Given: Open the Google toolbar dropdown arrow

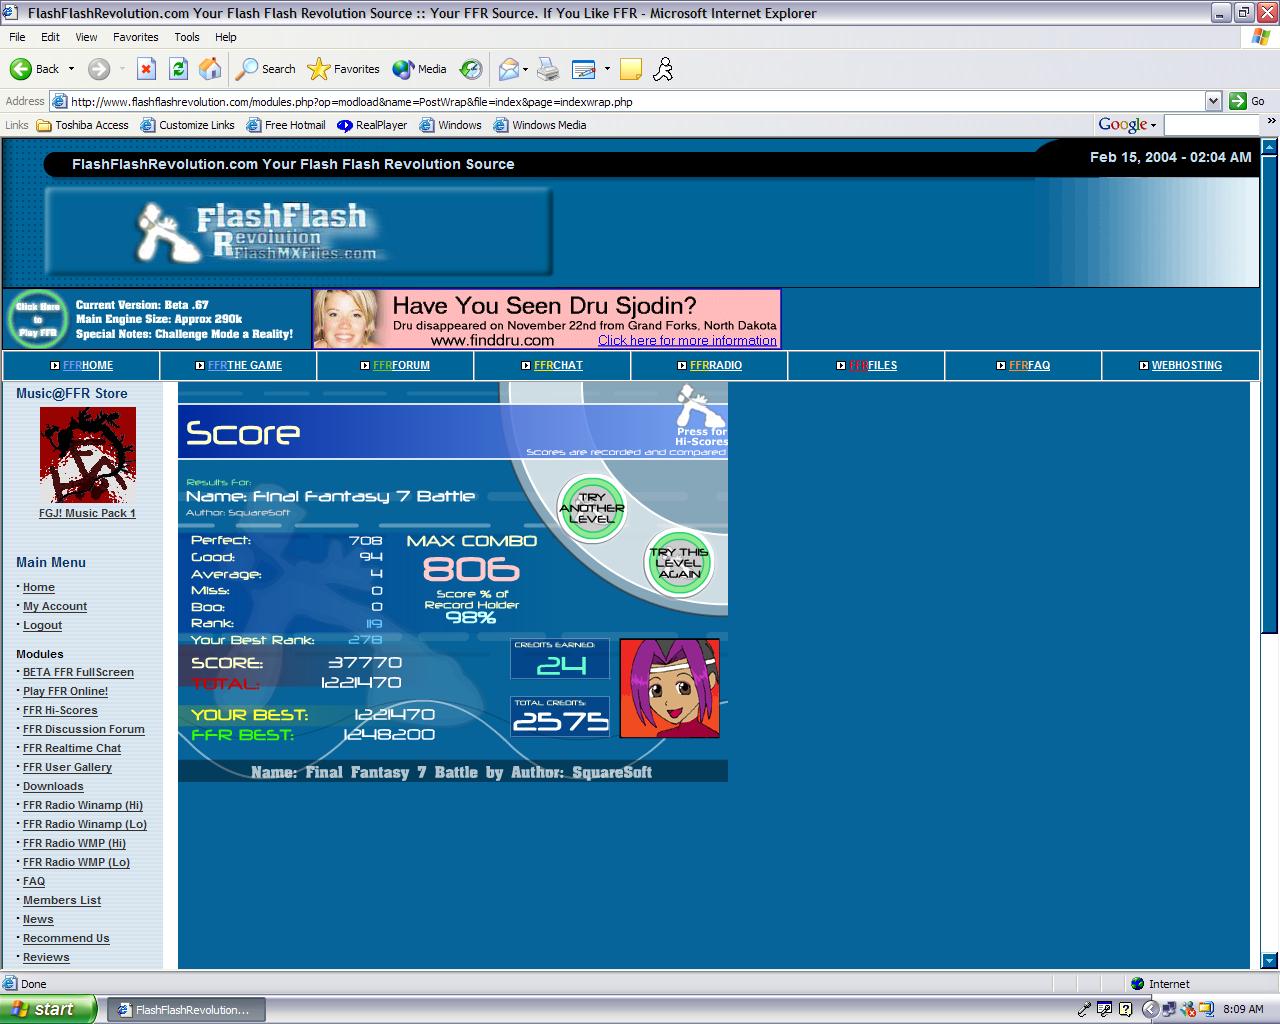Looking at the screenshot, I should click(x=1153, y=126).
